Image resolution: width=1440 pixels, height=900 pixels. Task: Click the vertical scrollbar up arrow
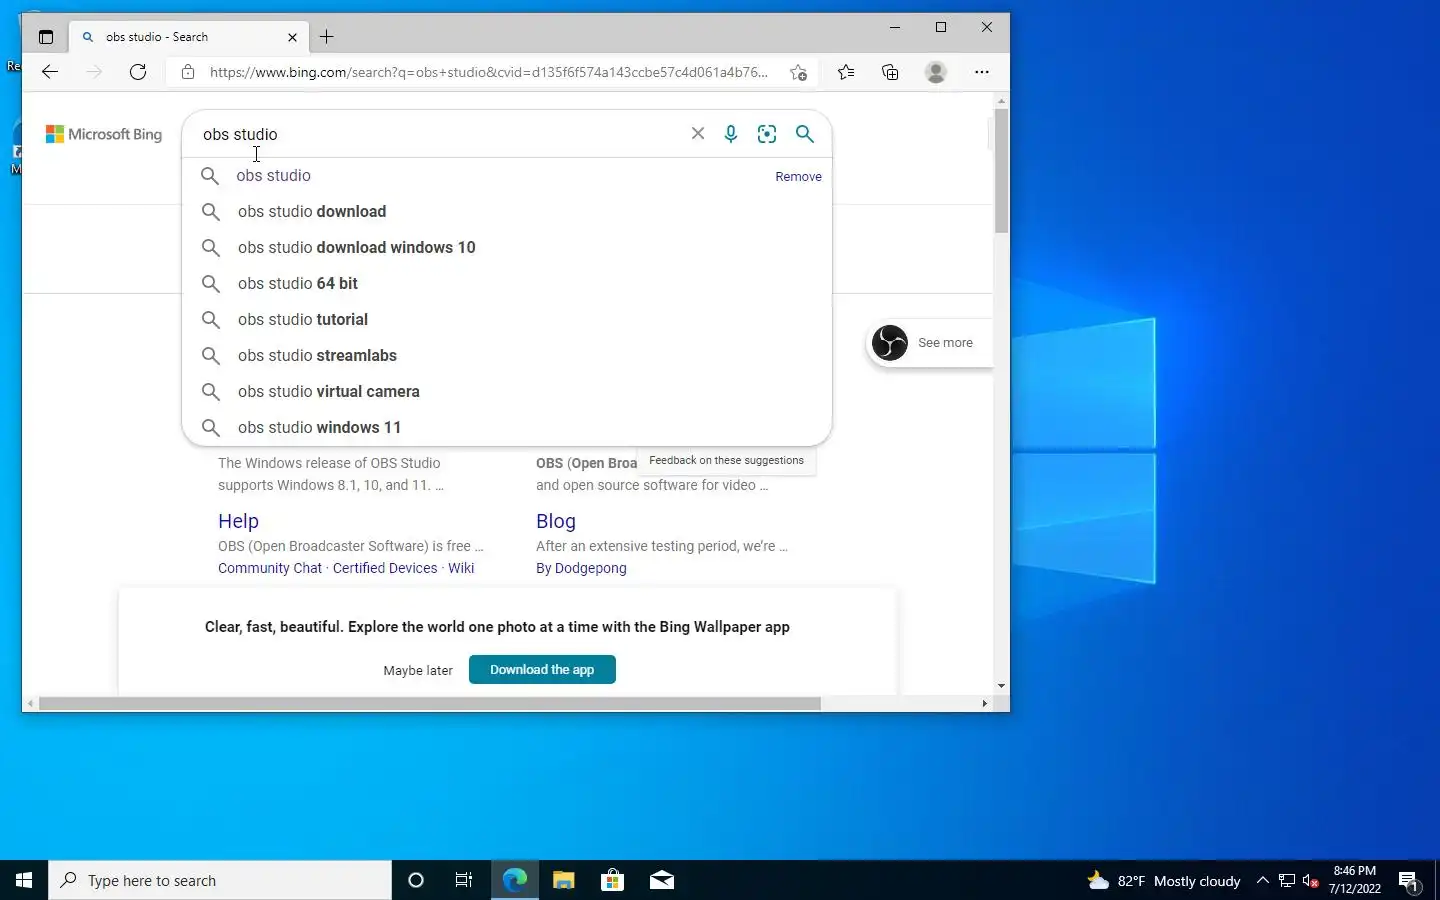(x=1001, y=101)
